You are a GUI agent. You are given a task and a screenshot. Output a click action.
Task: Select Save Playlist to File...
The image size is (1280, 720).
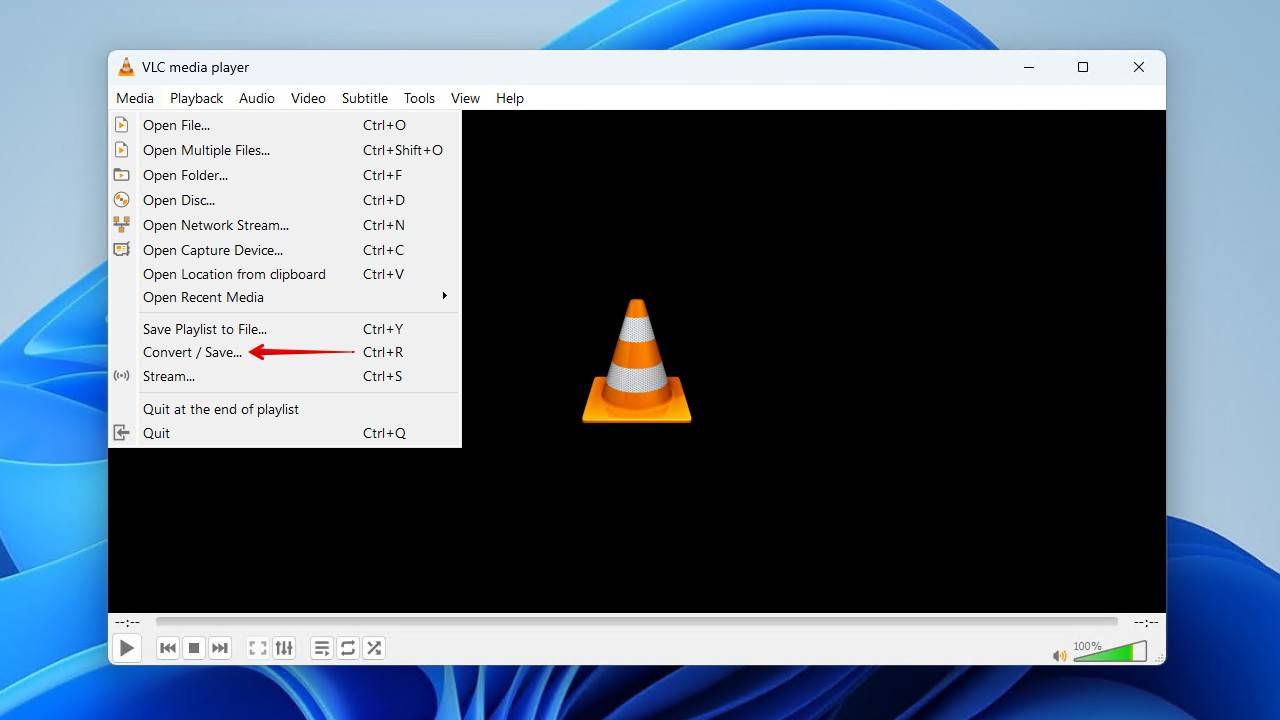(285, 329)
